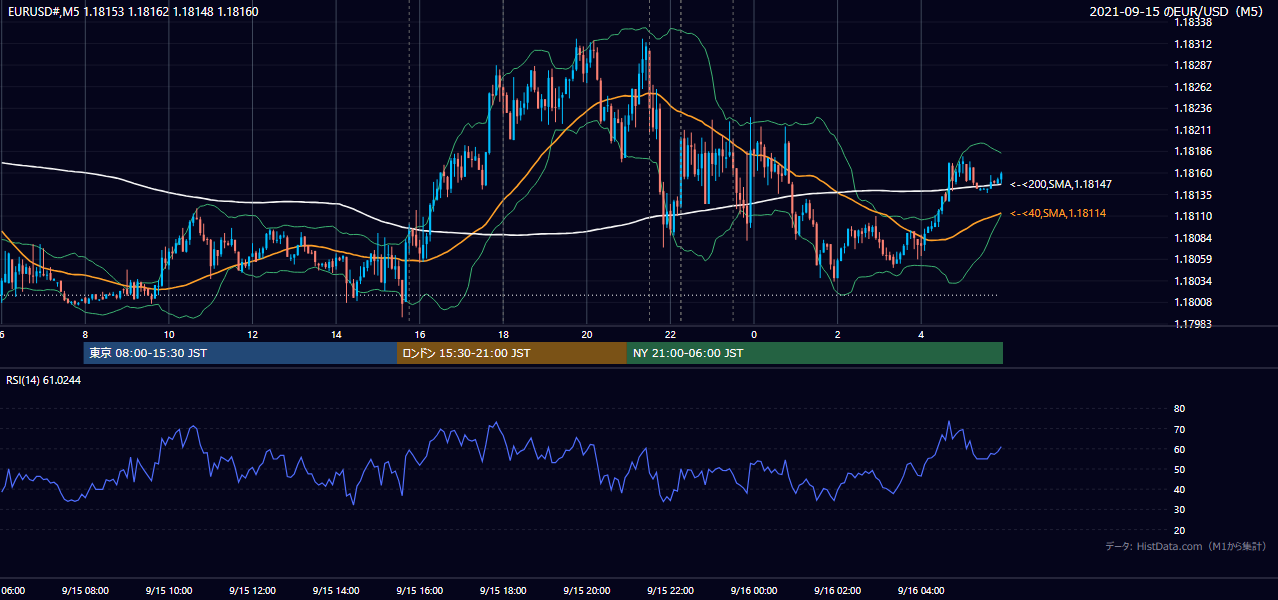Click the 9/15 08:00 date label

(x=84, y=591)
